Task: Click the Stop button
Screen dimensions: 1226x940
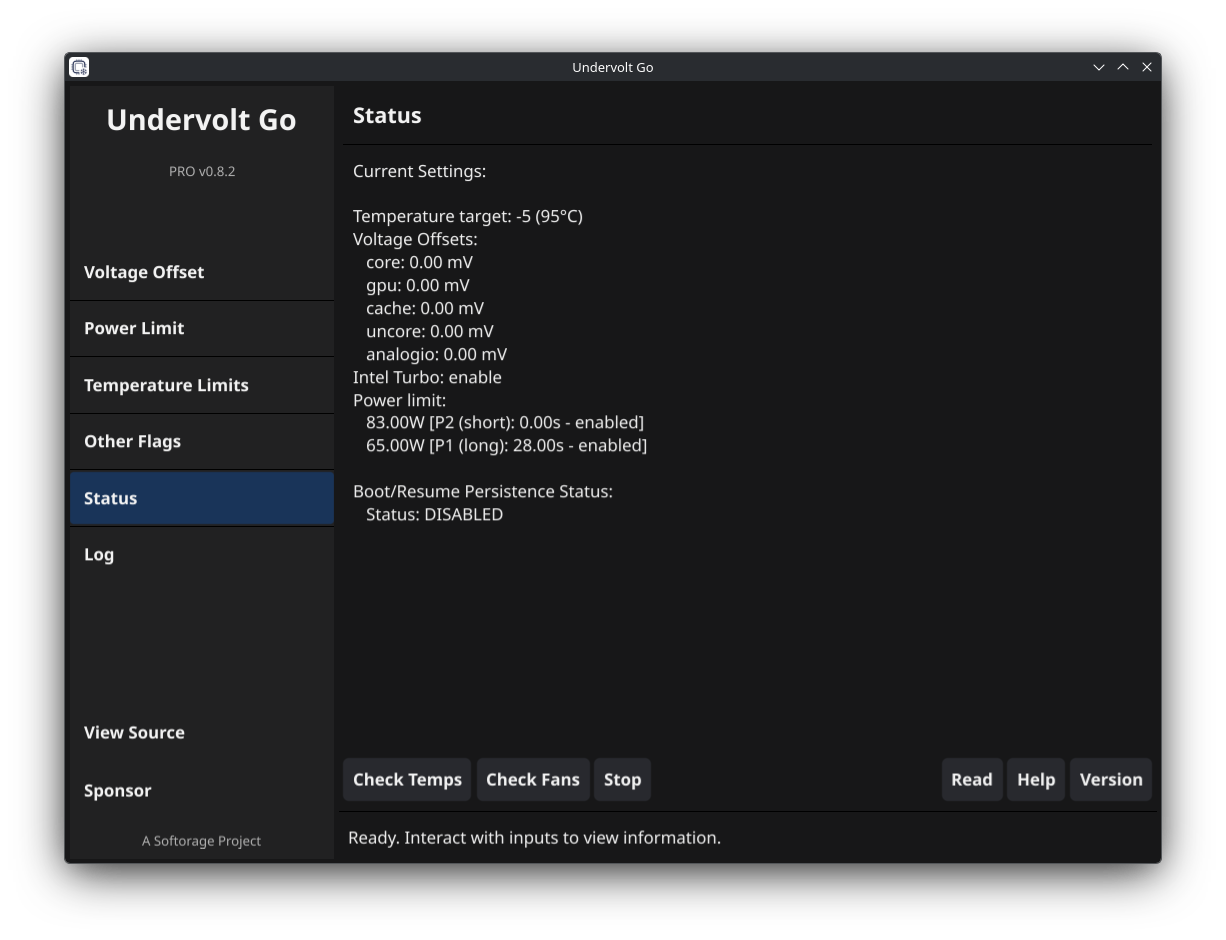Action: (x=622, y=780)
